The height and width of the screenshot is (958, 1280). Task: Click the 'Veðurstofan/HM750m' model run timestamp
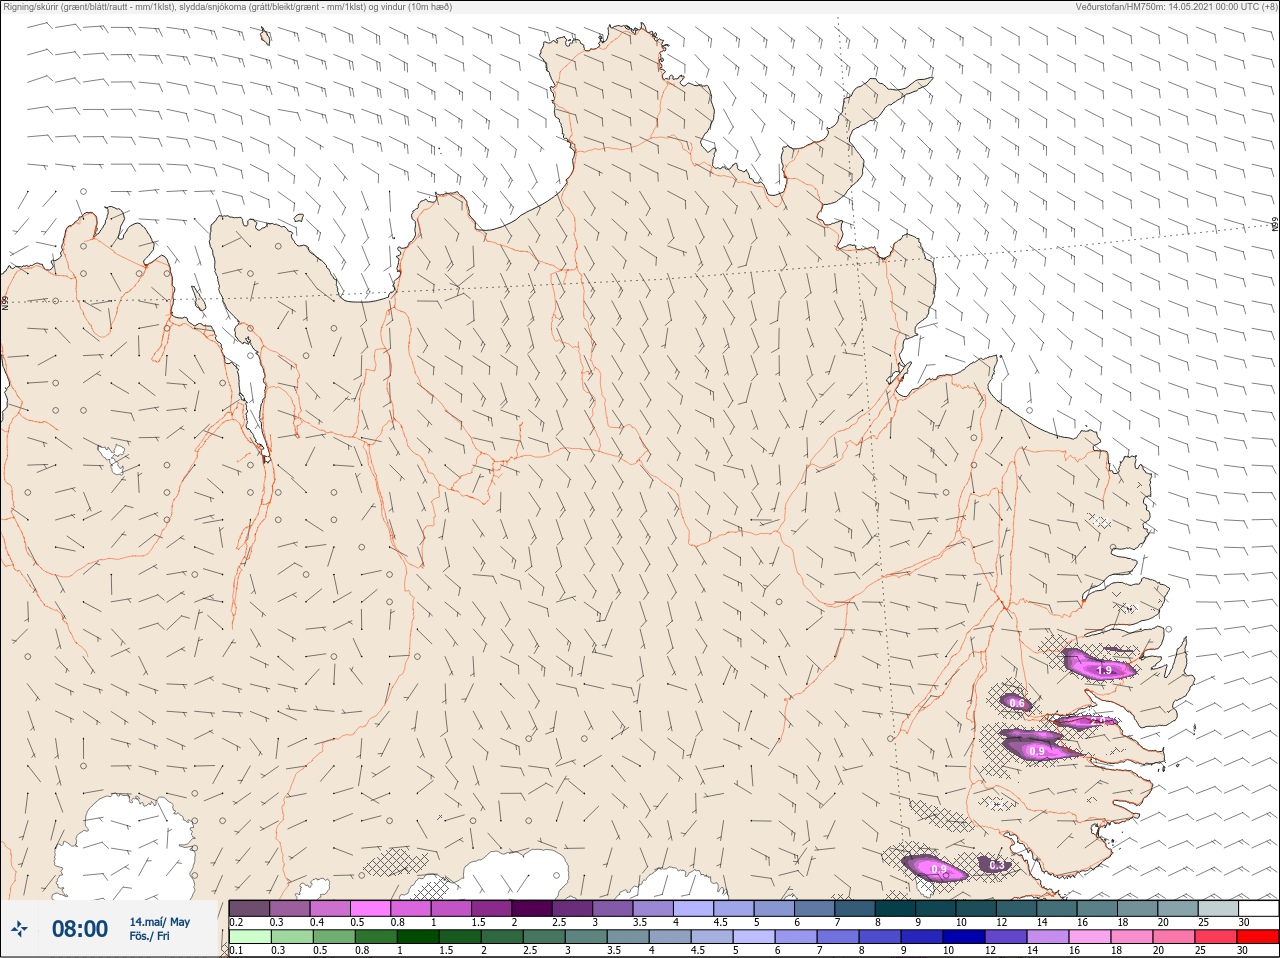click(x=1176, y=7)
